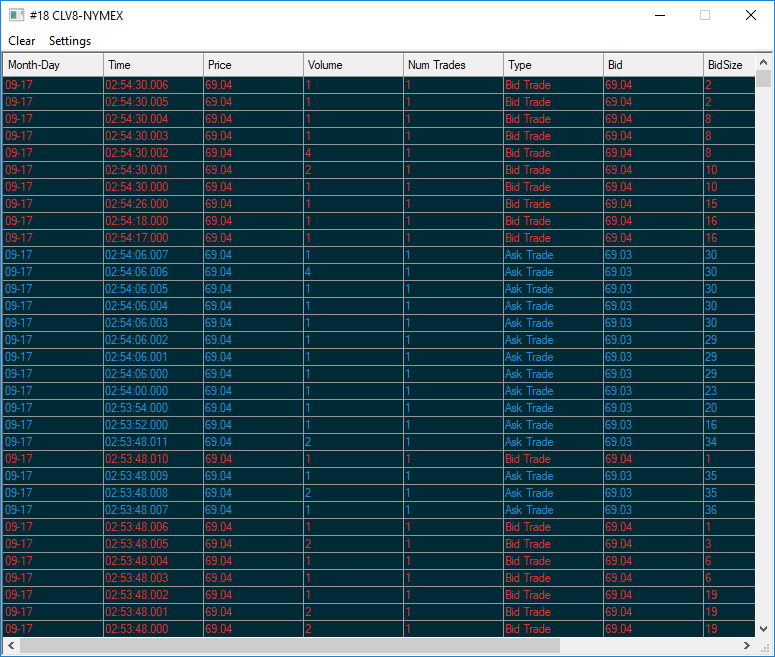Viewport: 775px width, 657px height.
Task: Click the Price column header
Action: click(253, 65)
